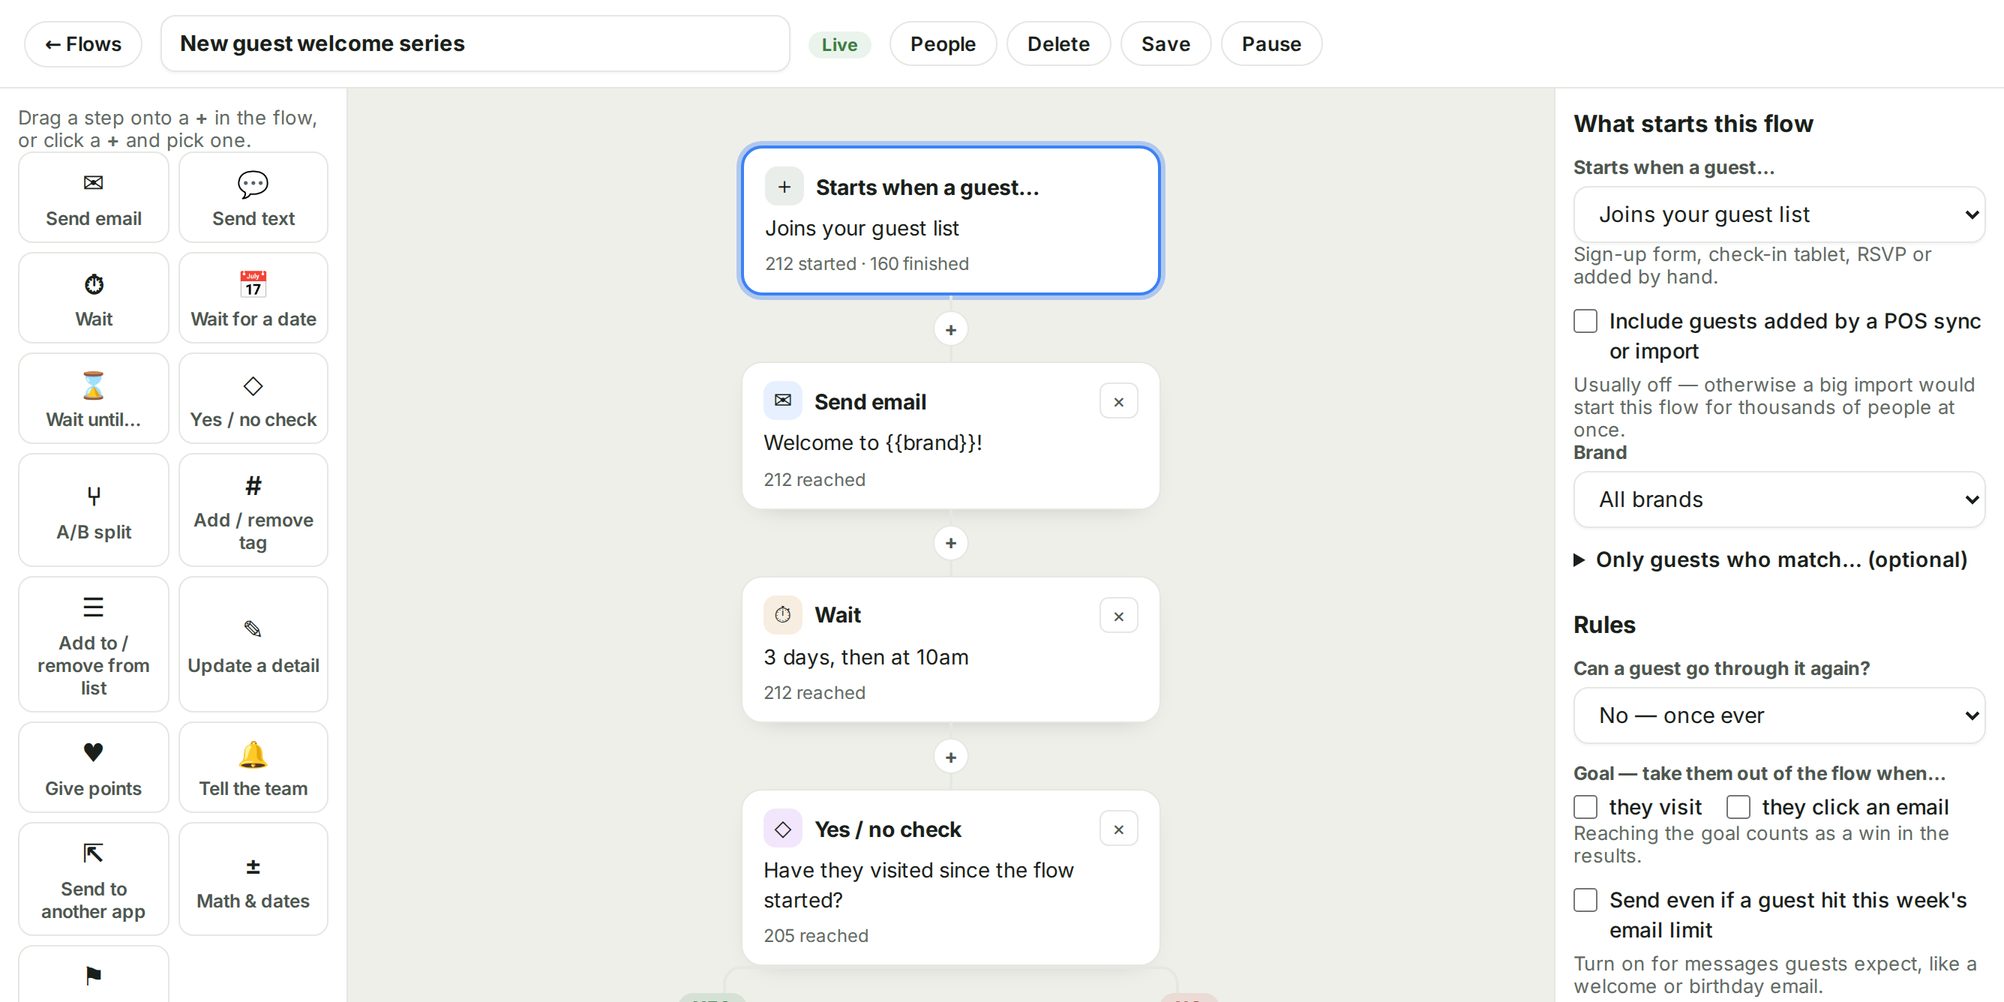This screenshot has width=2004, height=1002.
Task: Add a step between Send email and Wait
Action: (950, 543)
